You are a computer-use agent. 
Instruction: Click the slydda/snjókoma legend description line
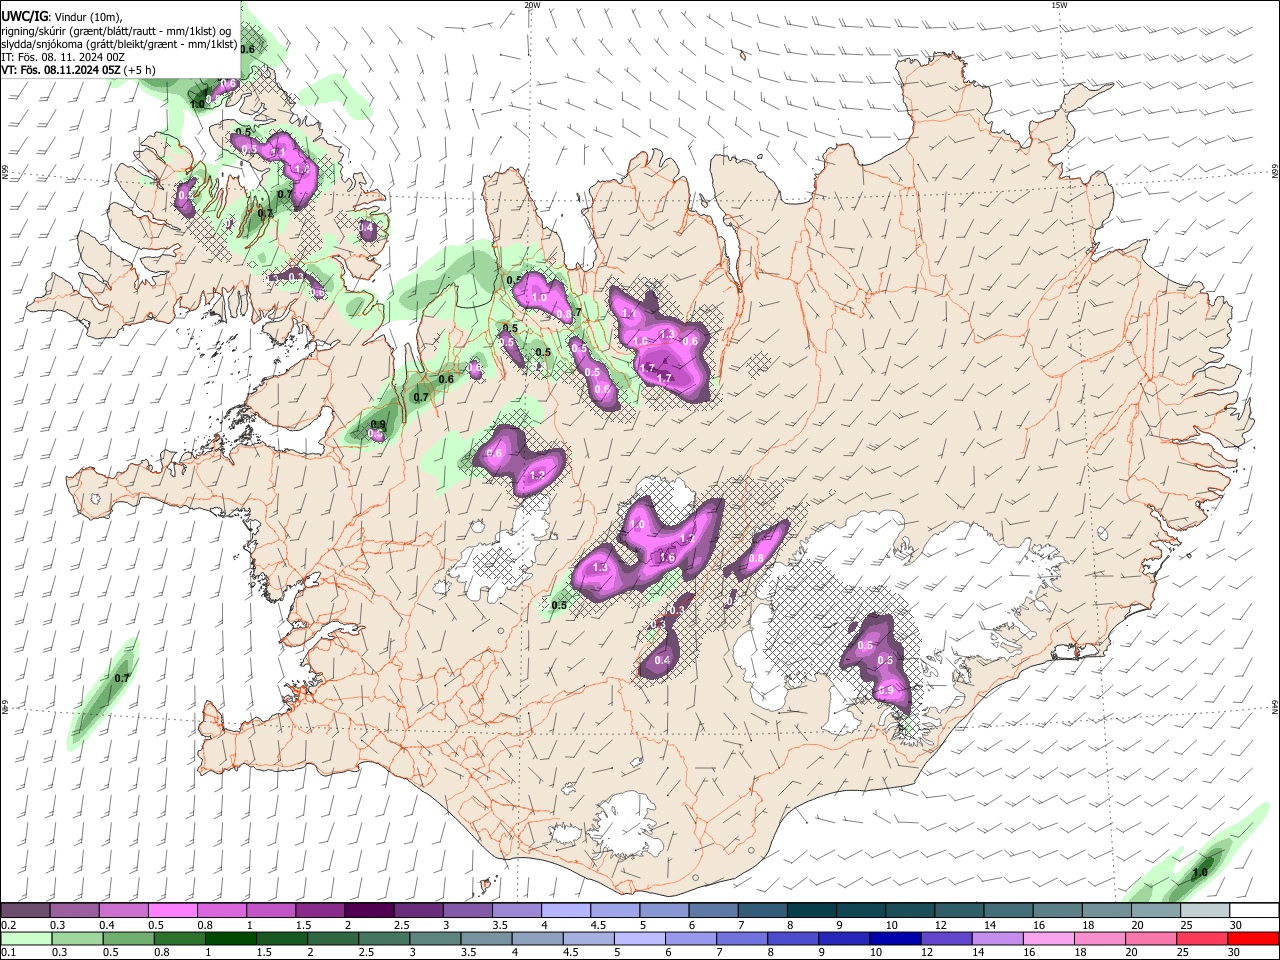click(x=119, y=43)
